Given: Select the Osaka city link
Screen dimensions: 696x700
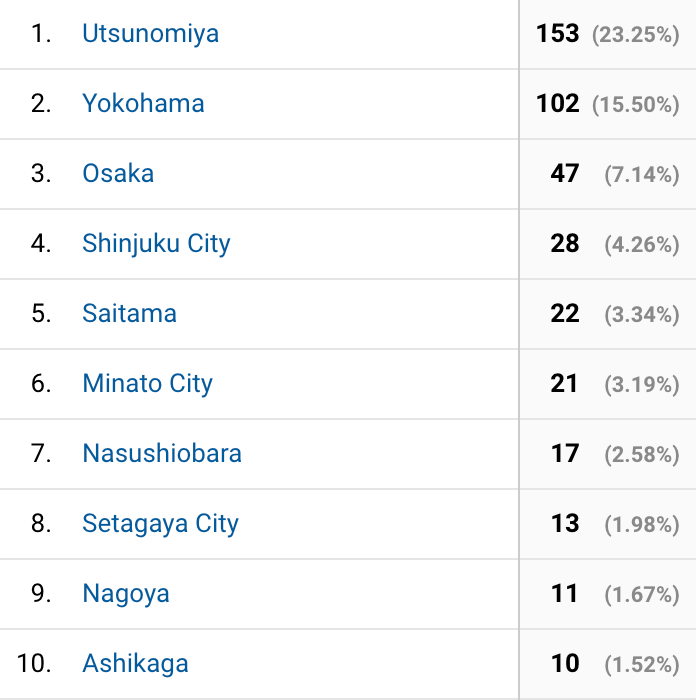Looking at the screenshot, I should pos(118,173).
